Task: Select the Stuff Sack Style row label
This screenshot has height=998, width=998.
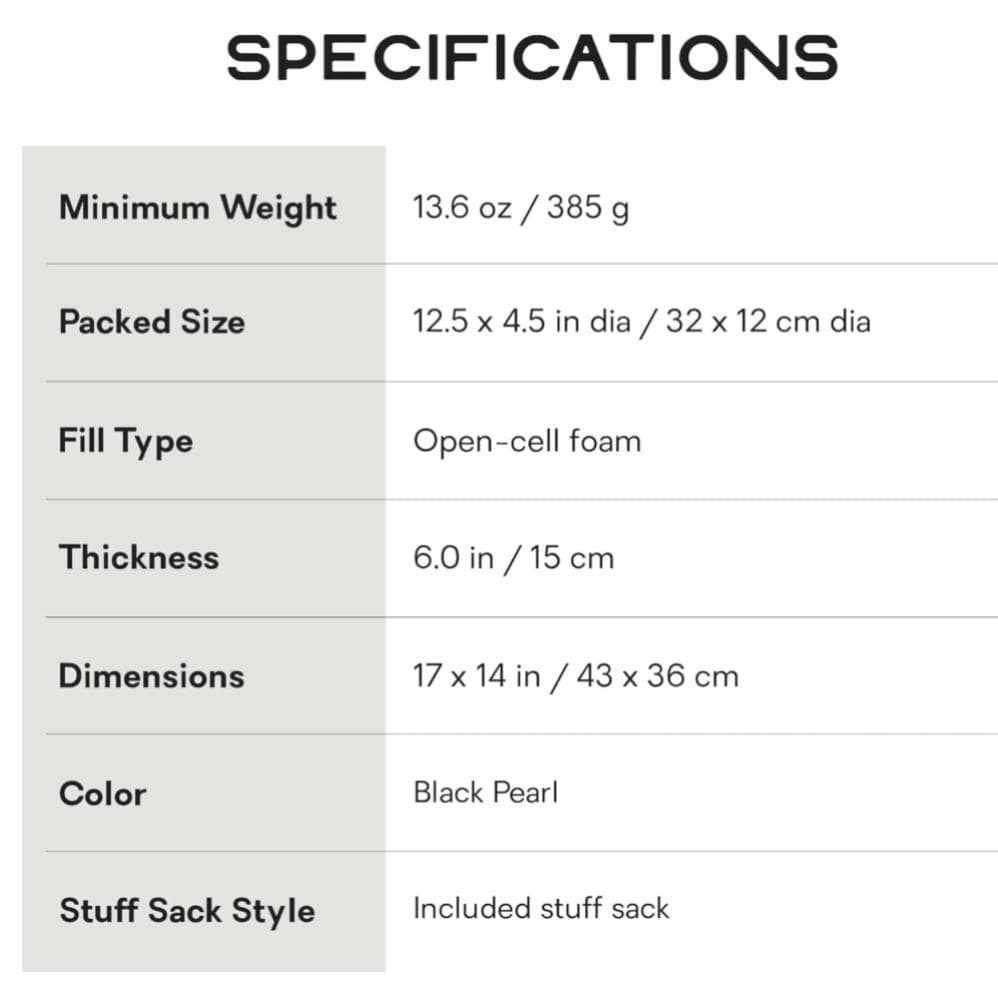Action: point(187,910)
